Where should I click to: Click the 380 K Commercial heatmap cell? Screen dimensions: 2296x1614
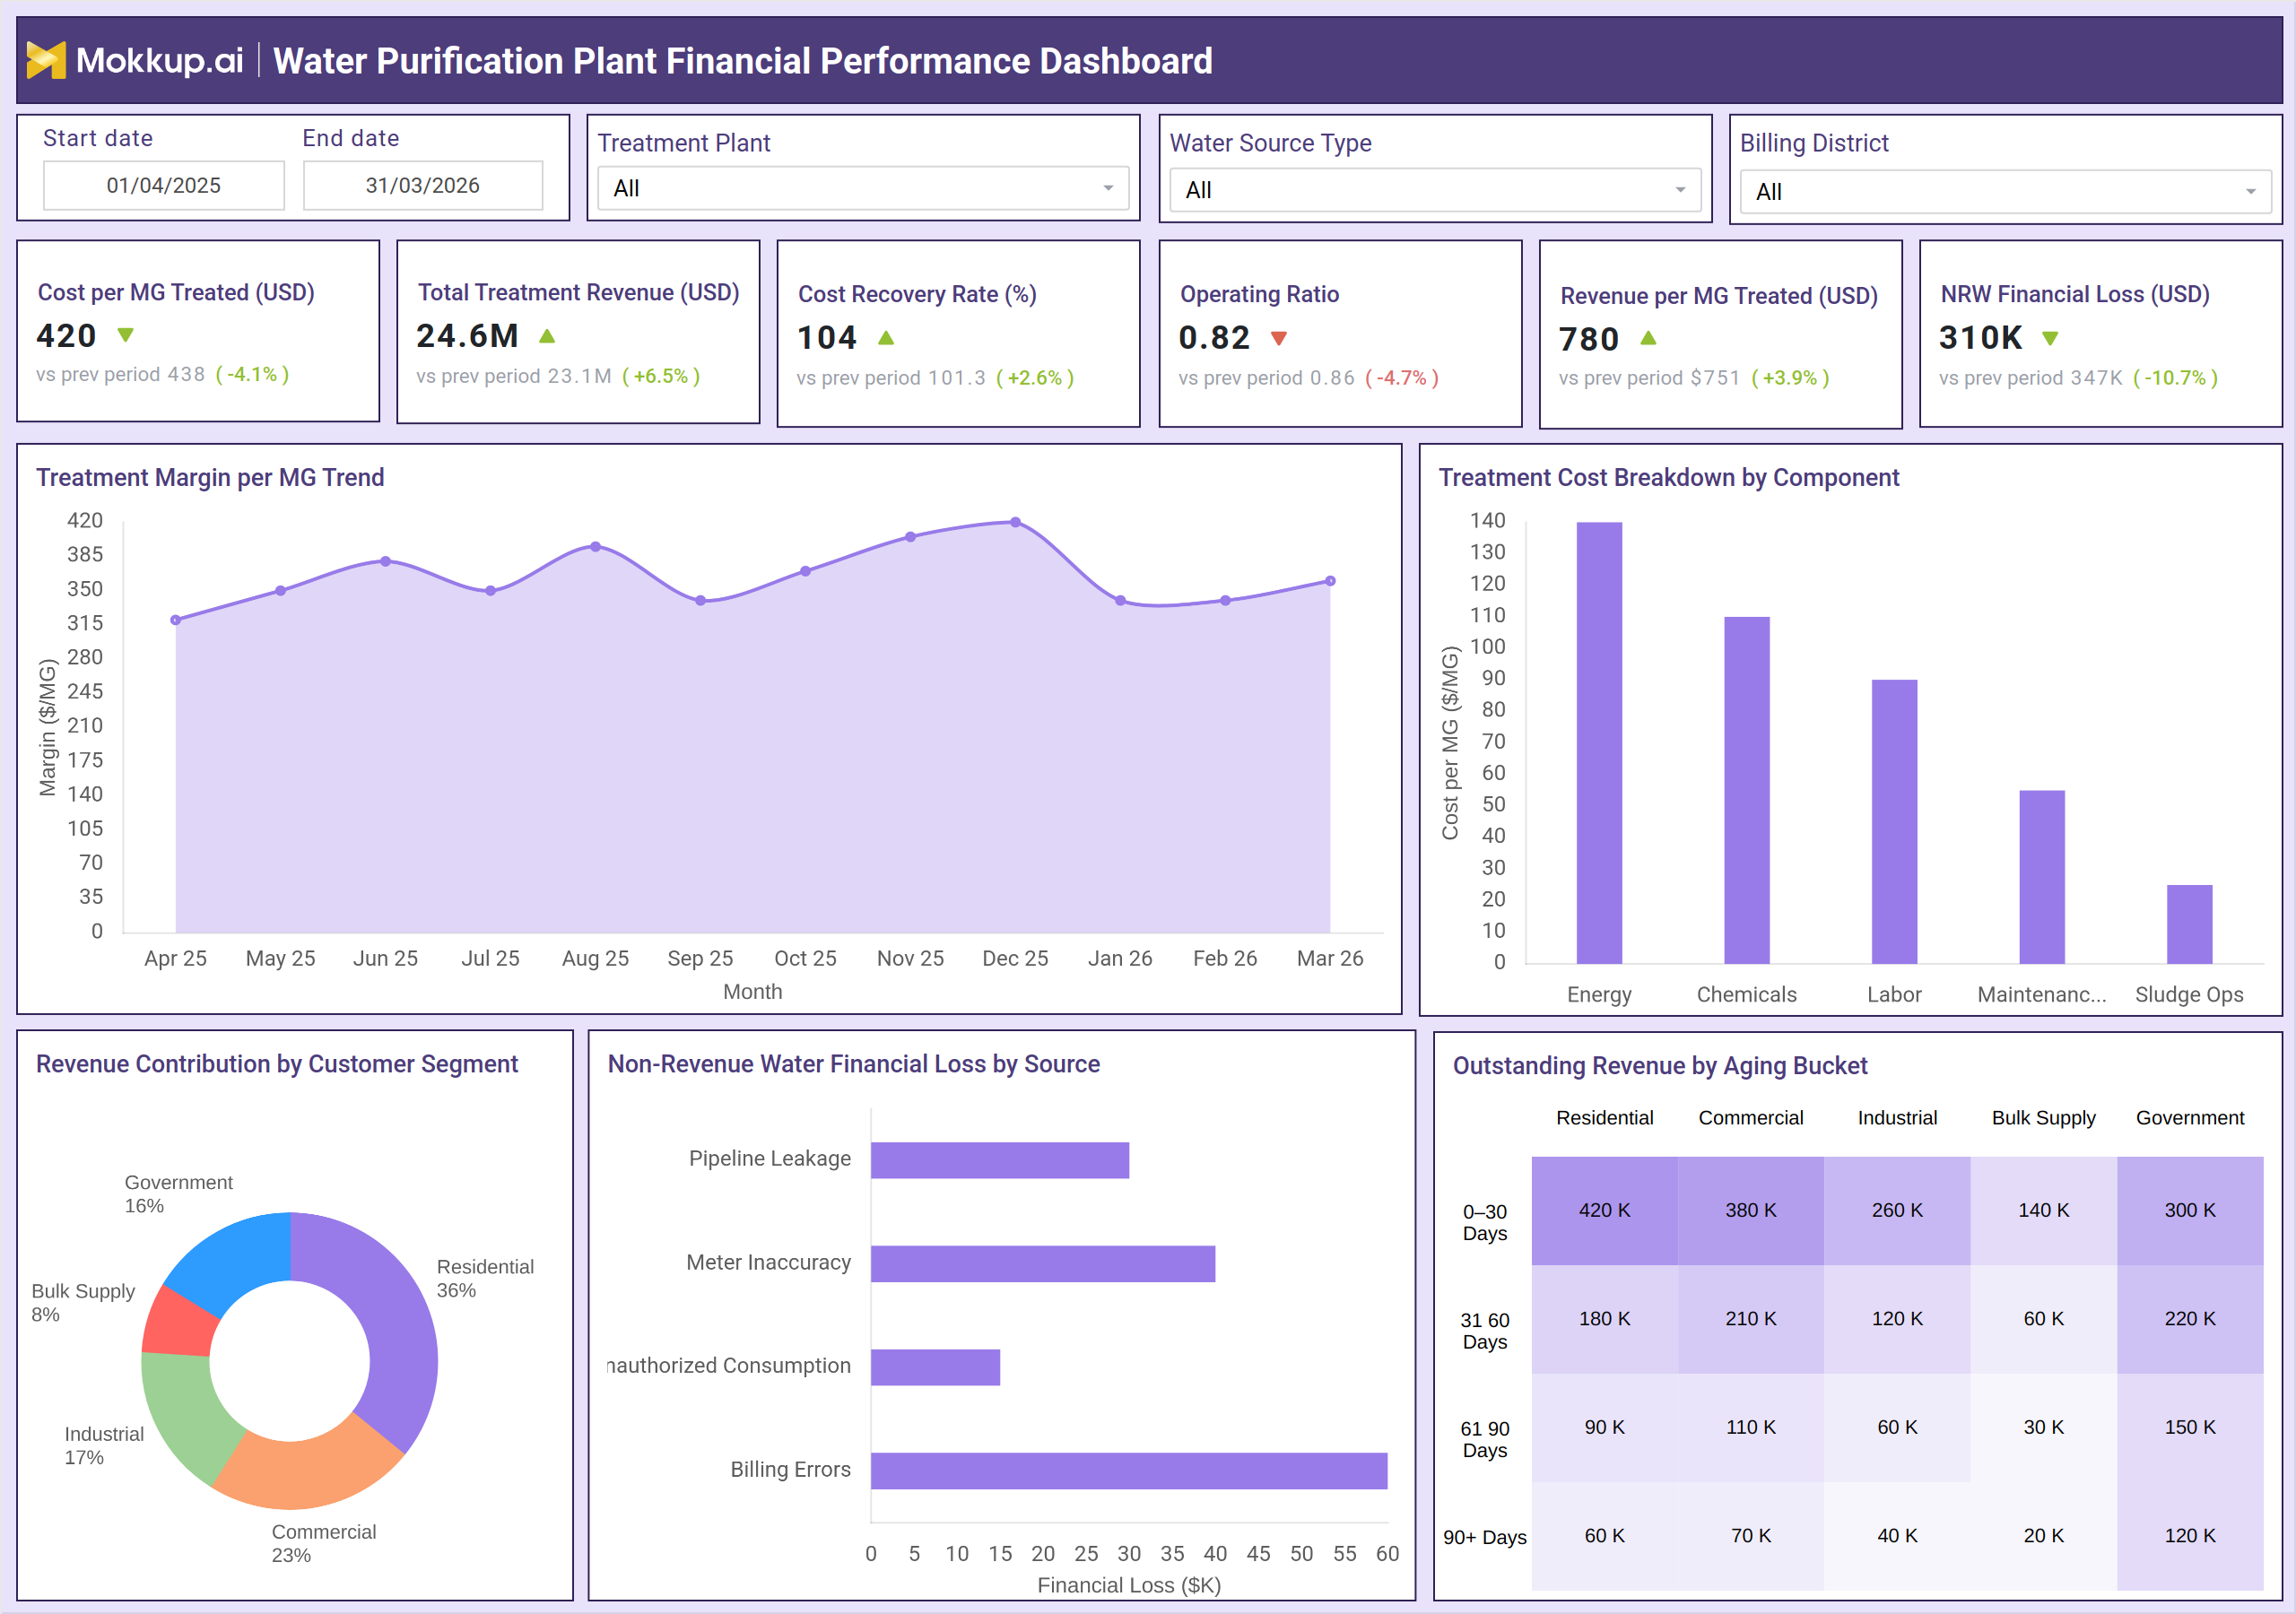point(1751,1211)
